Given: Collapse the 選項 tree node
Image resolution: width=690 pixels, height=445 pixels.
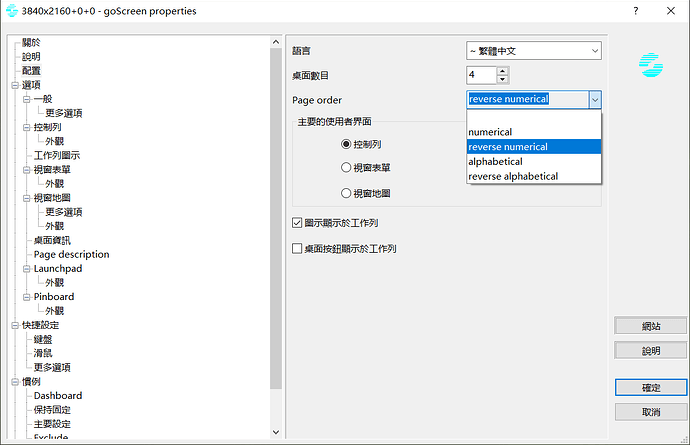Looking at the screenshot, I should (14, 85).
